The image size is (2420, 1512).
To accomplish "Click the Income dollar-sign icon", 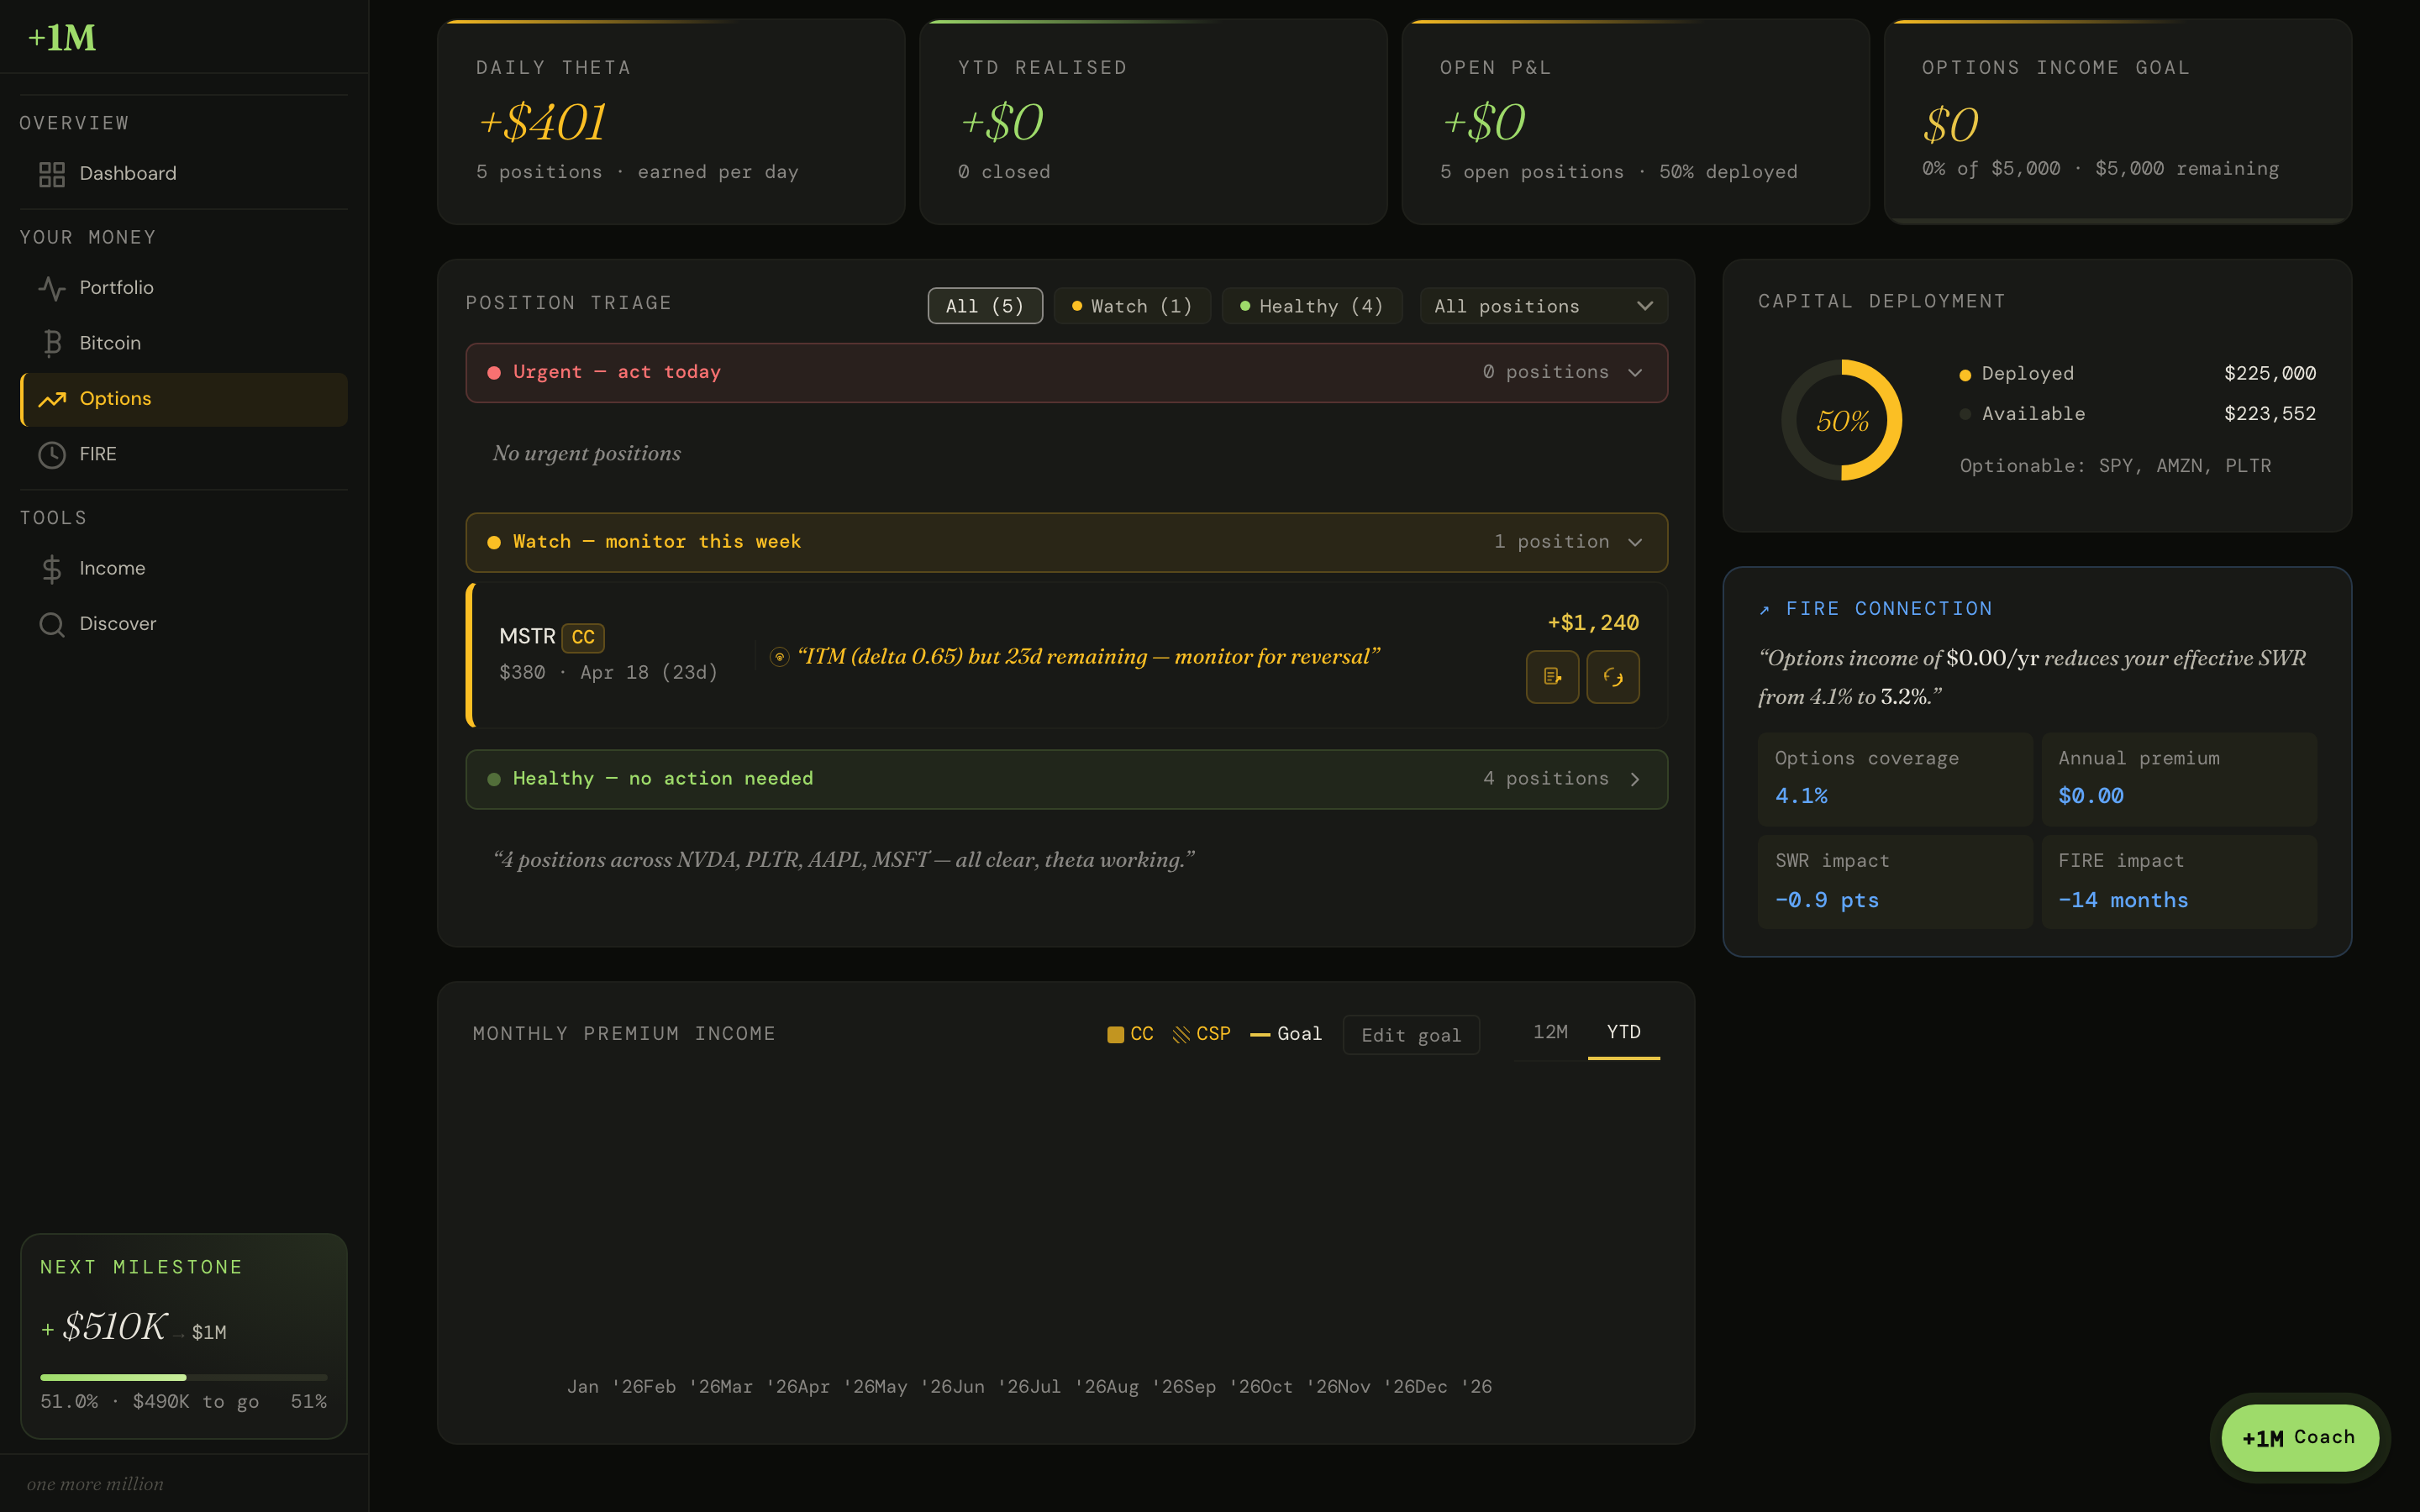I will tap(52, 569).
